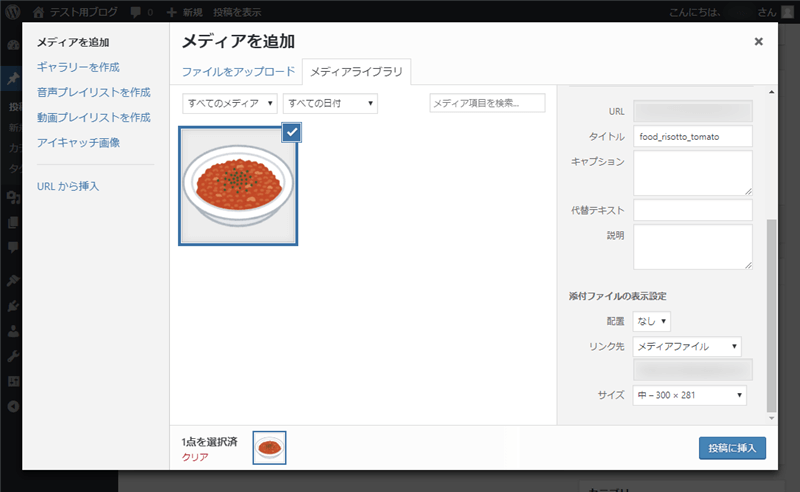Open the リンク先 メディアファイル dropdown

click(x=688, y=346)
